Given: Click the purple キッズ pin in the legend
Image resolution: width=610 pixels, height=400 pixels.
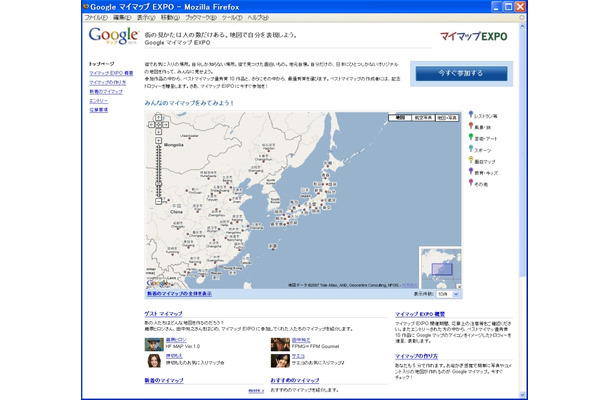Looking at the screenshot, I should [x=471, y=171].
